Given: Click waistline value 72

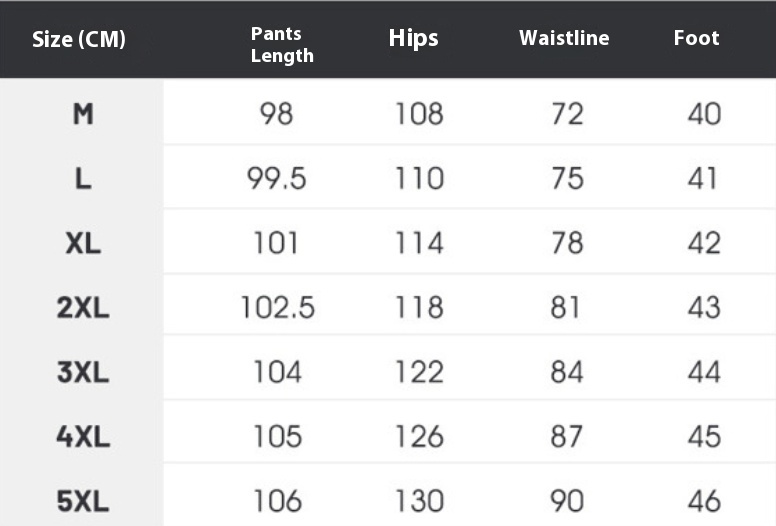Looking at the screenshot, I should pos(567,114).
